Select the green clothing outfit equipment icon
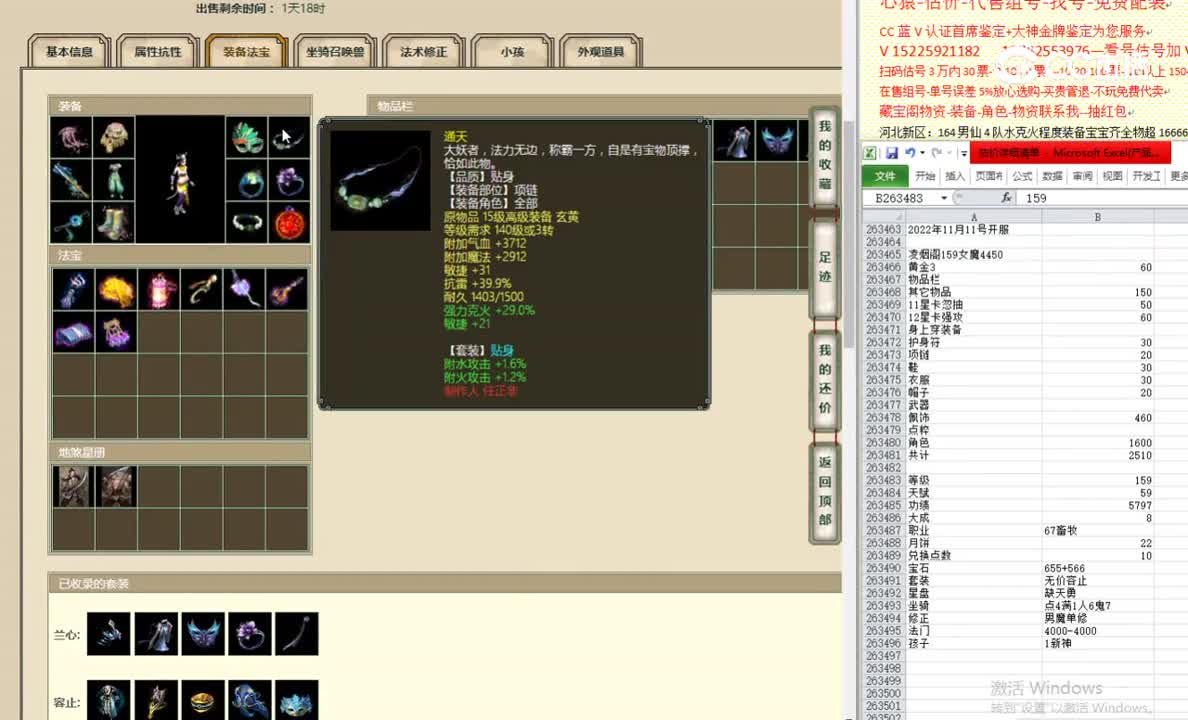Screen dimensions: 1188x720 [x=114, y=180]
